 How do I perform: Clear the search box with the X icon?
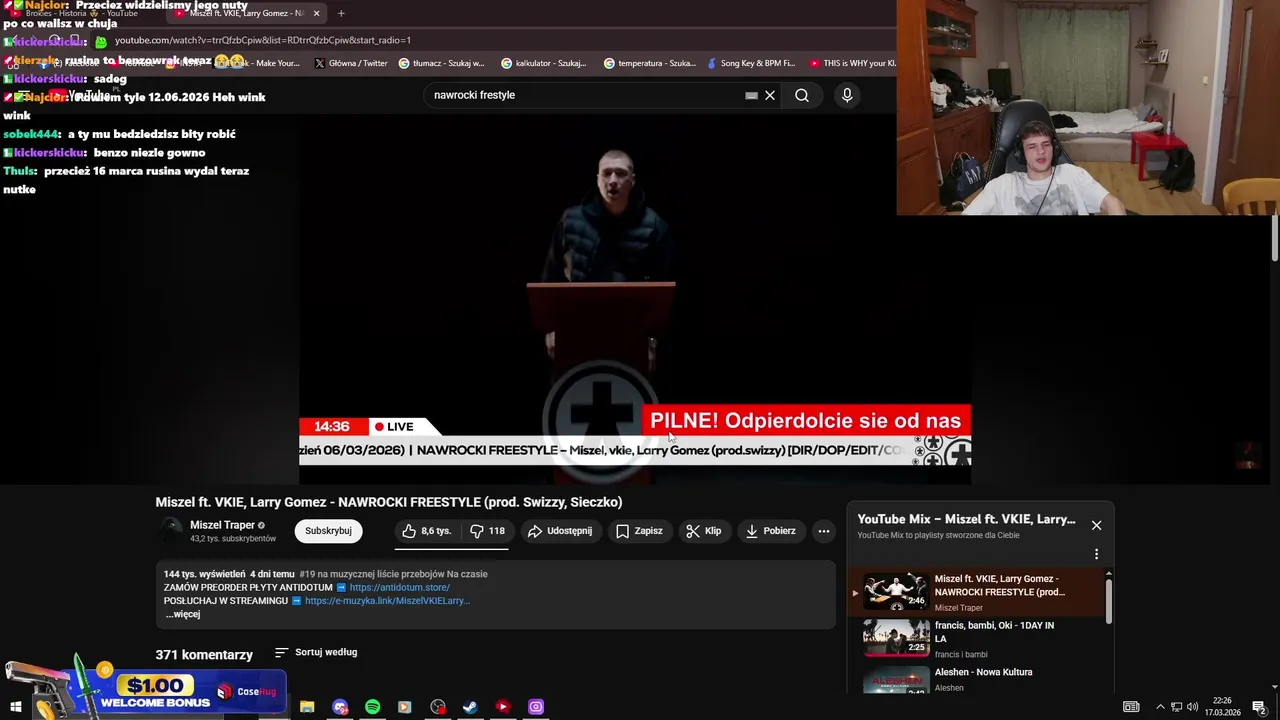point(770,95)
